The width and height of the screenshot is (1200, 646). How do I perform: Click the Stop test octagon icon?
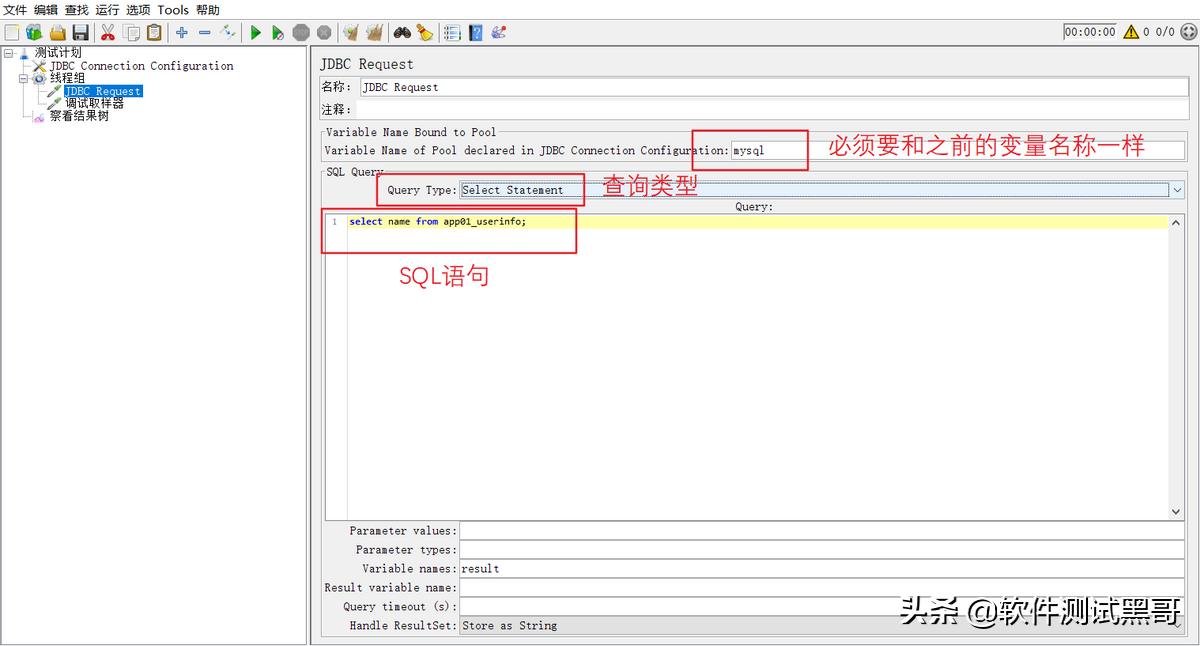(x=301, y=32)
